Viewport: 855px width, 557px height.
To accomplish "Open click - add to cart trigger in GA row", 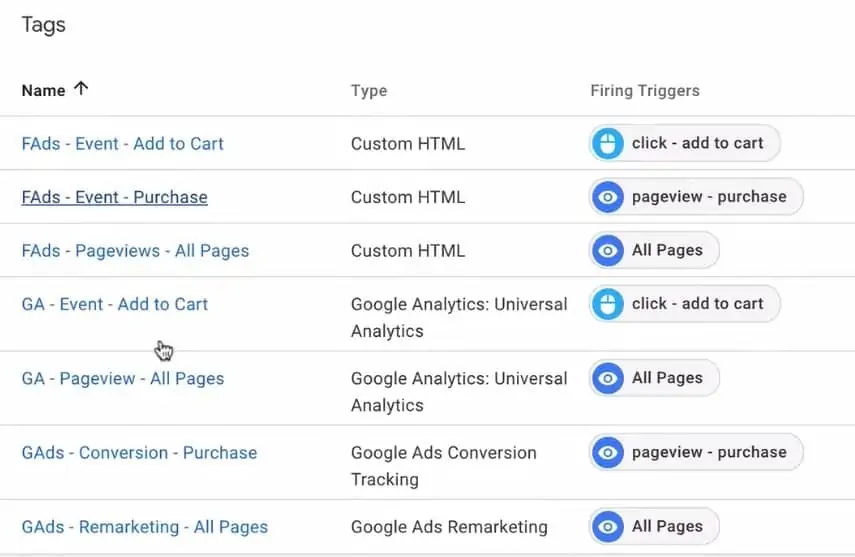I will click(x=685, y=304).
